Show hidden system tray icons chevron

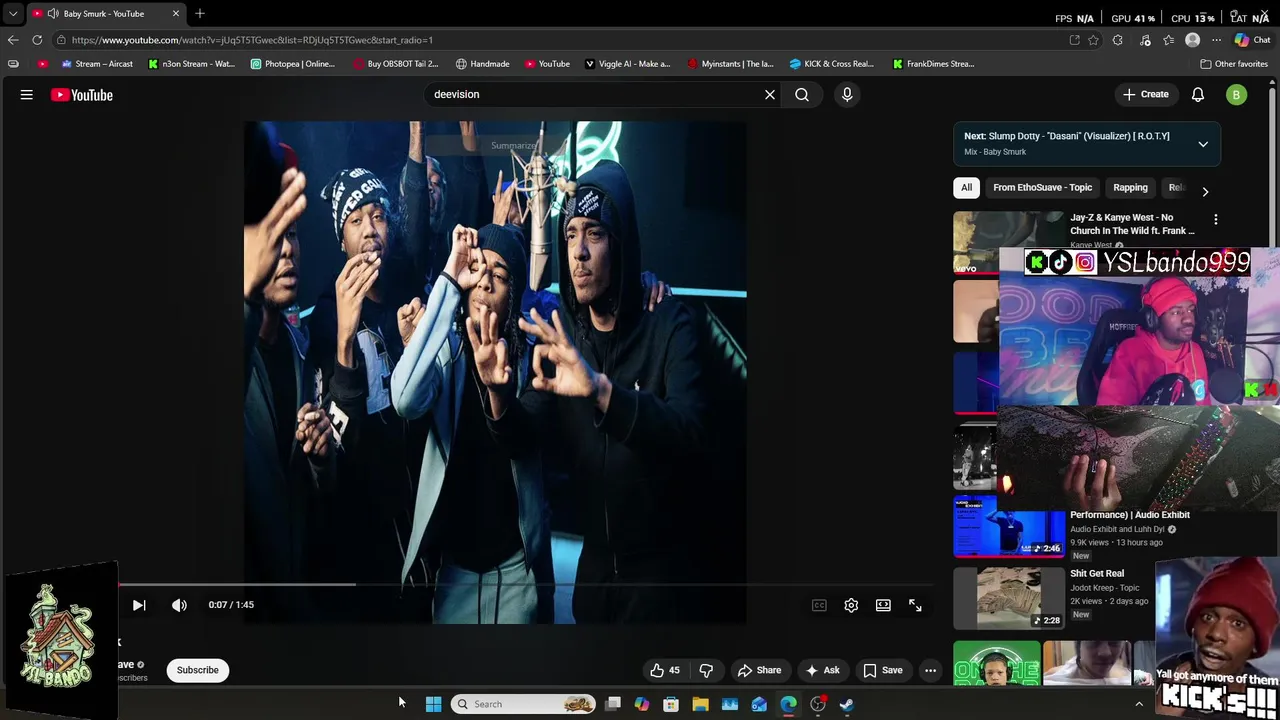click(x=1139, y=704)
